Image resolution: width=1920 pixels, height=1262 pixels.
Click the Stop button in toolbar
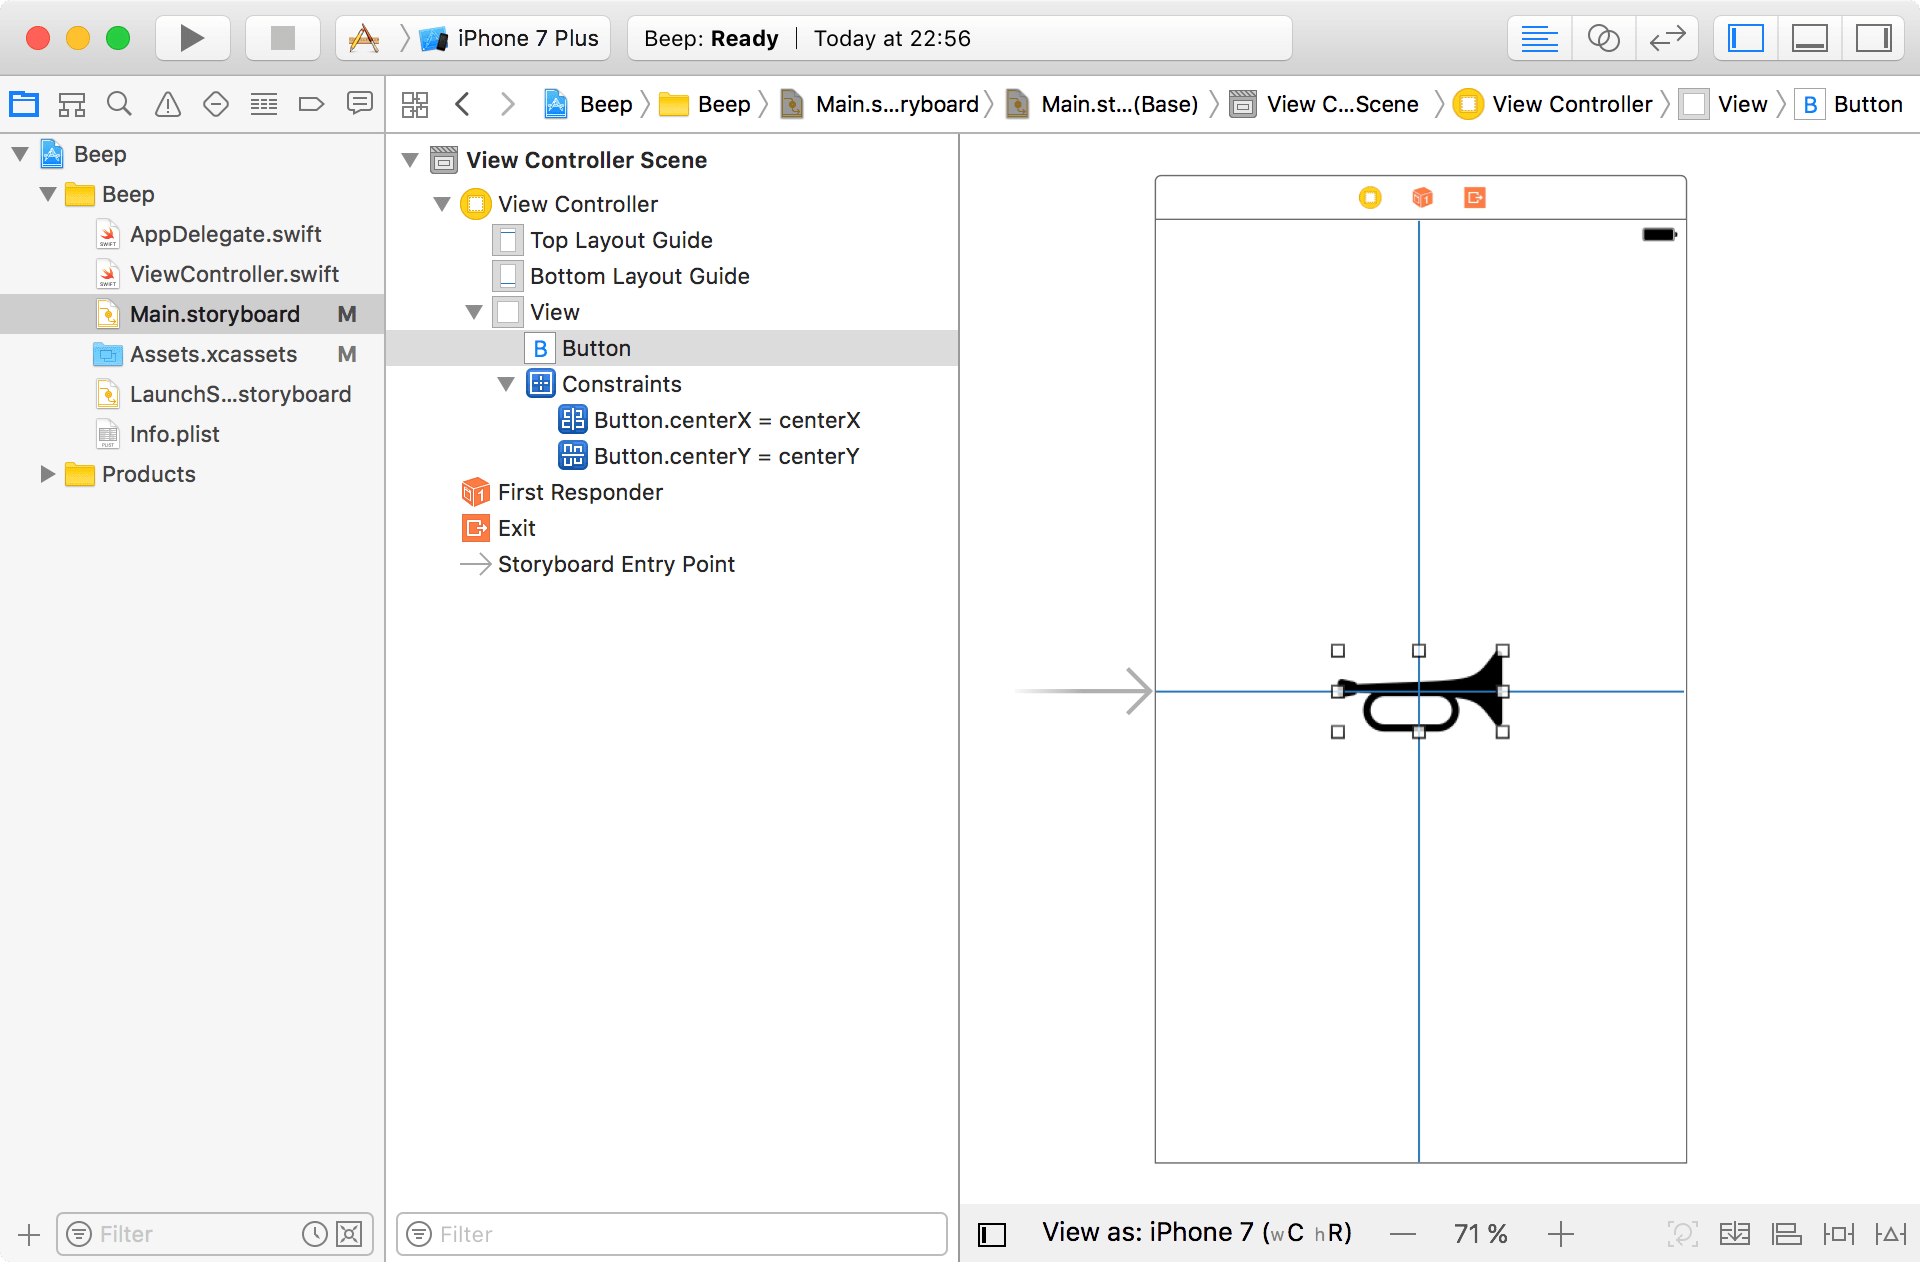click(x=283, y=38)
